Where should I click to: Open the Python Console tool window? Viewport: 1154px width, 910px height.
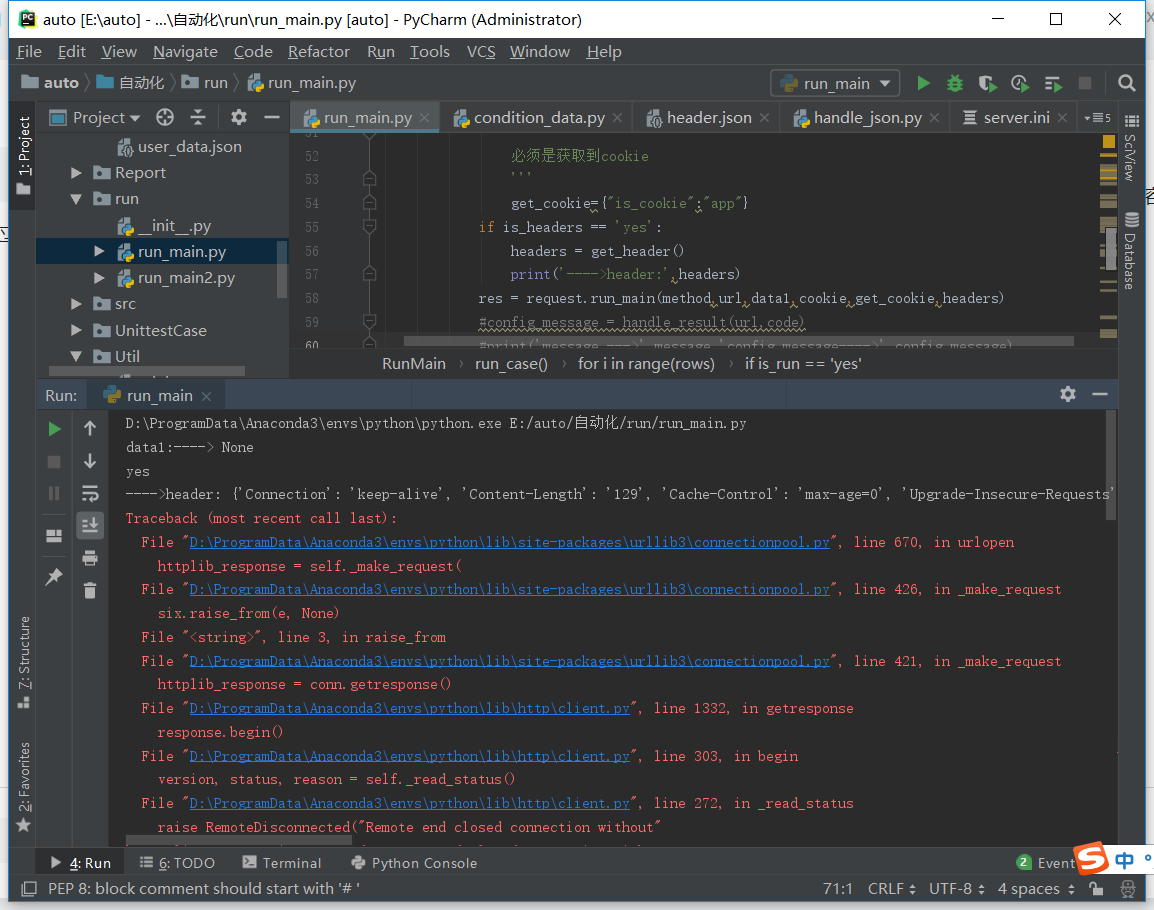(x=414, y=863)
